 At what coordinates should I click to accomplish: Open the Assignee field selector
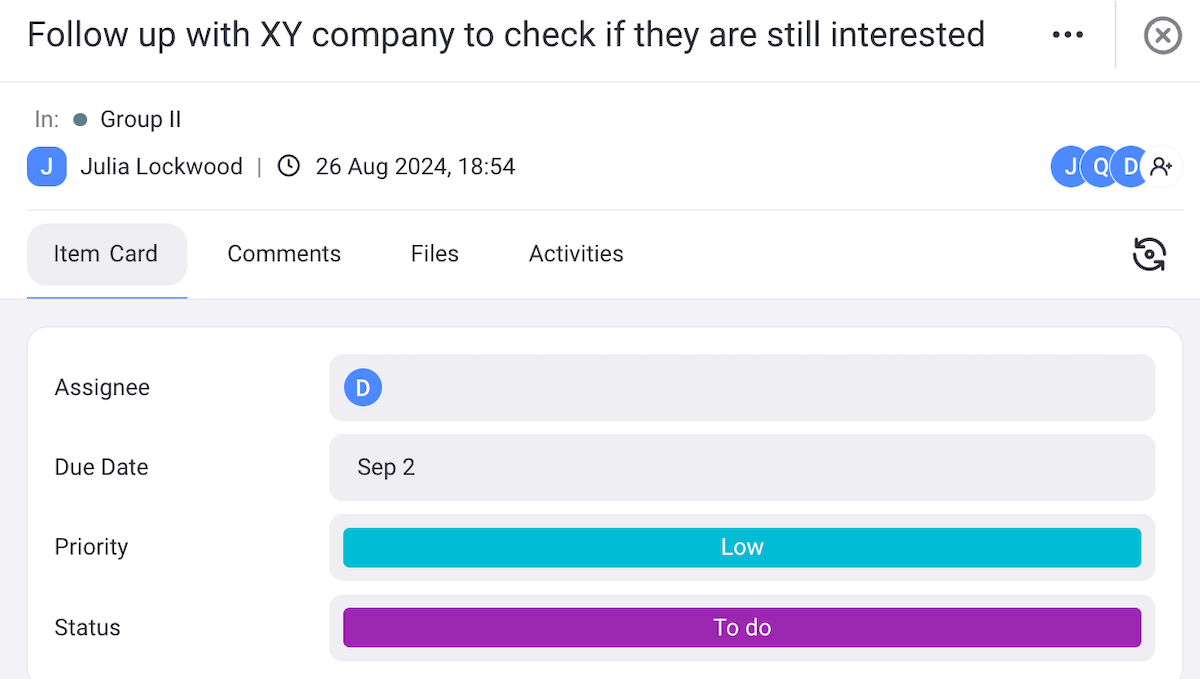[741, 387]
